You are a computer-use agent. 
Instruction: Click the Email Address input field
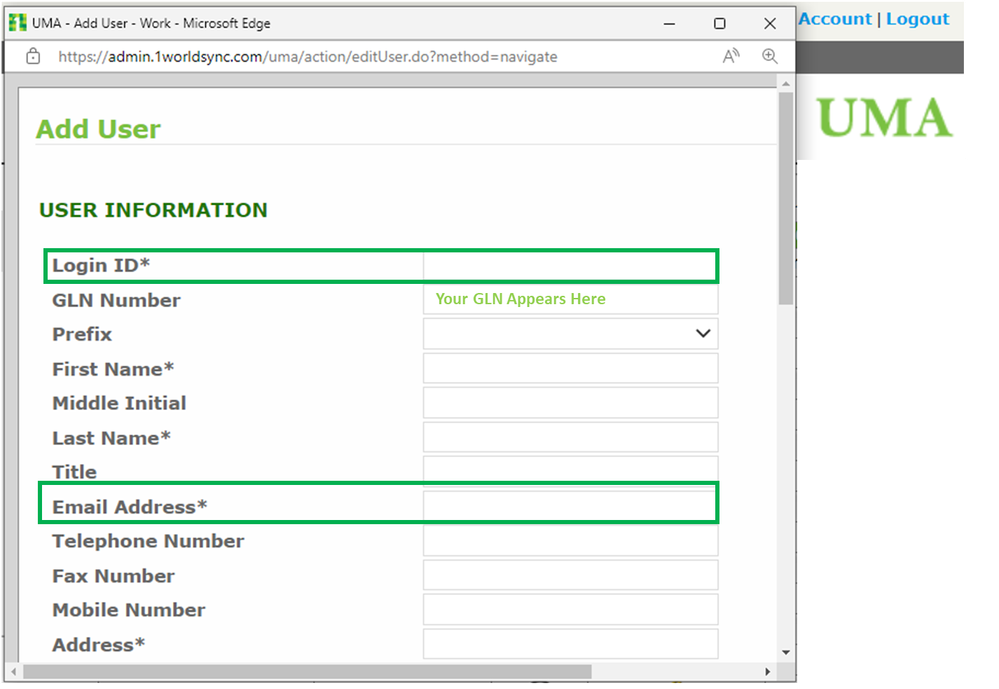point(569,507)
